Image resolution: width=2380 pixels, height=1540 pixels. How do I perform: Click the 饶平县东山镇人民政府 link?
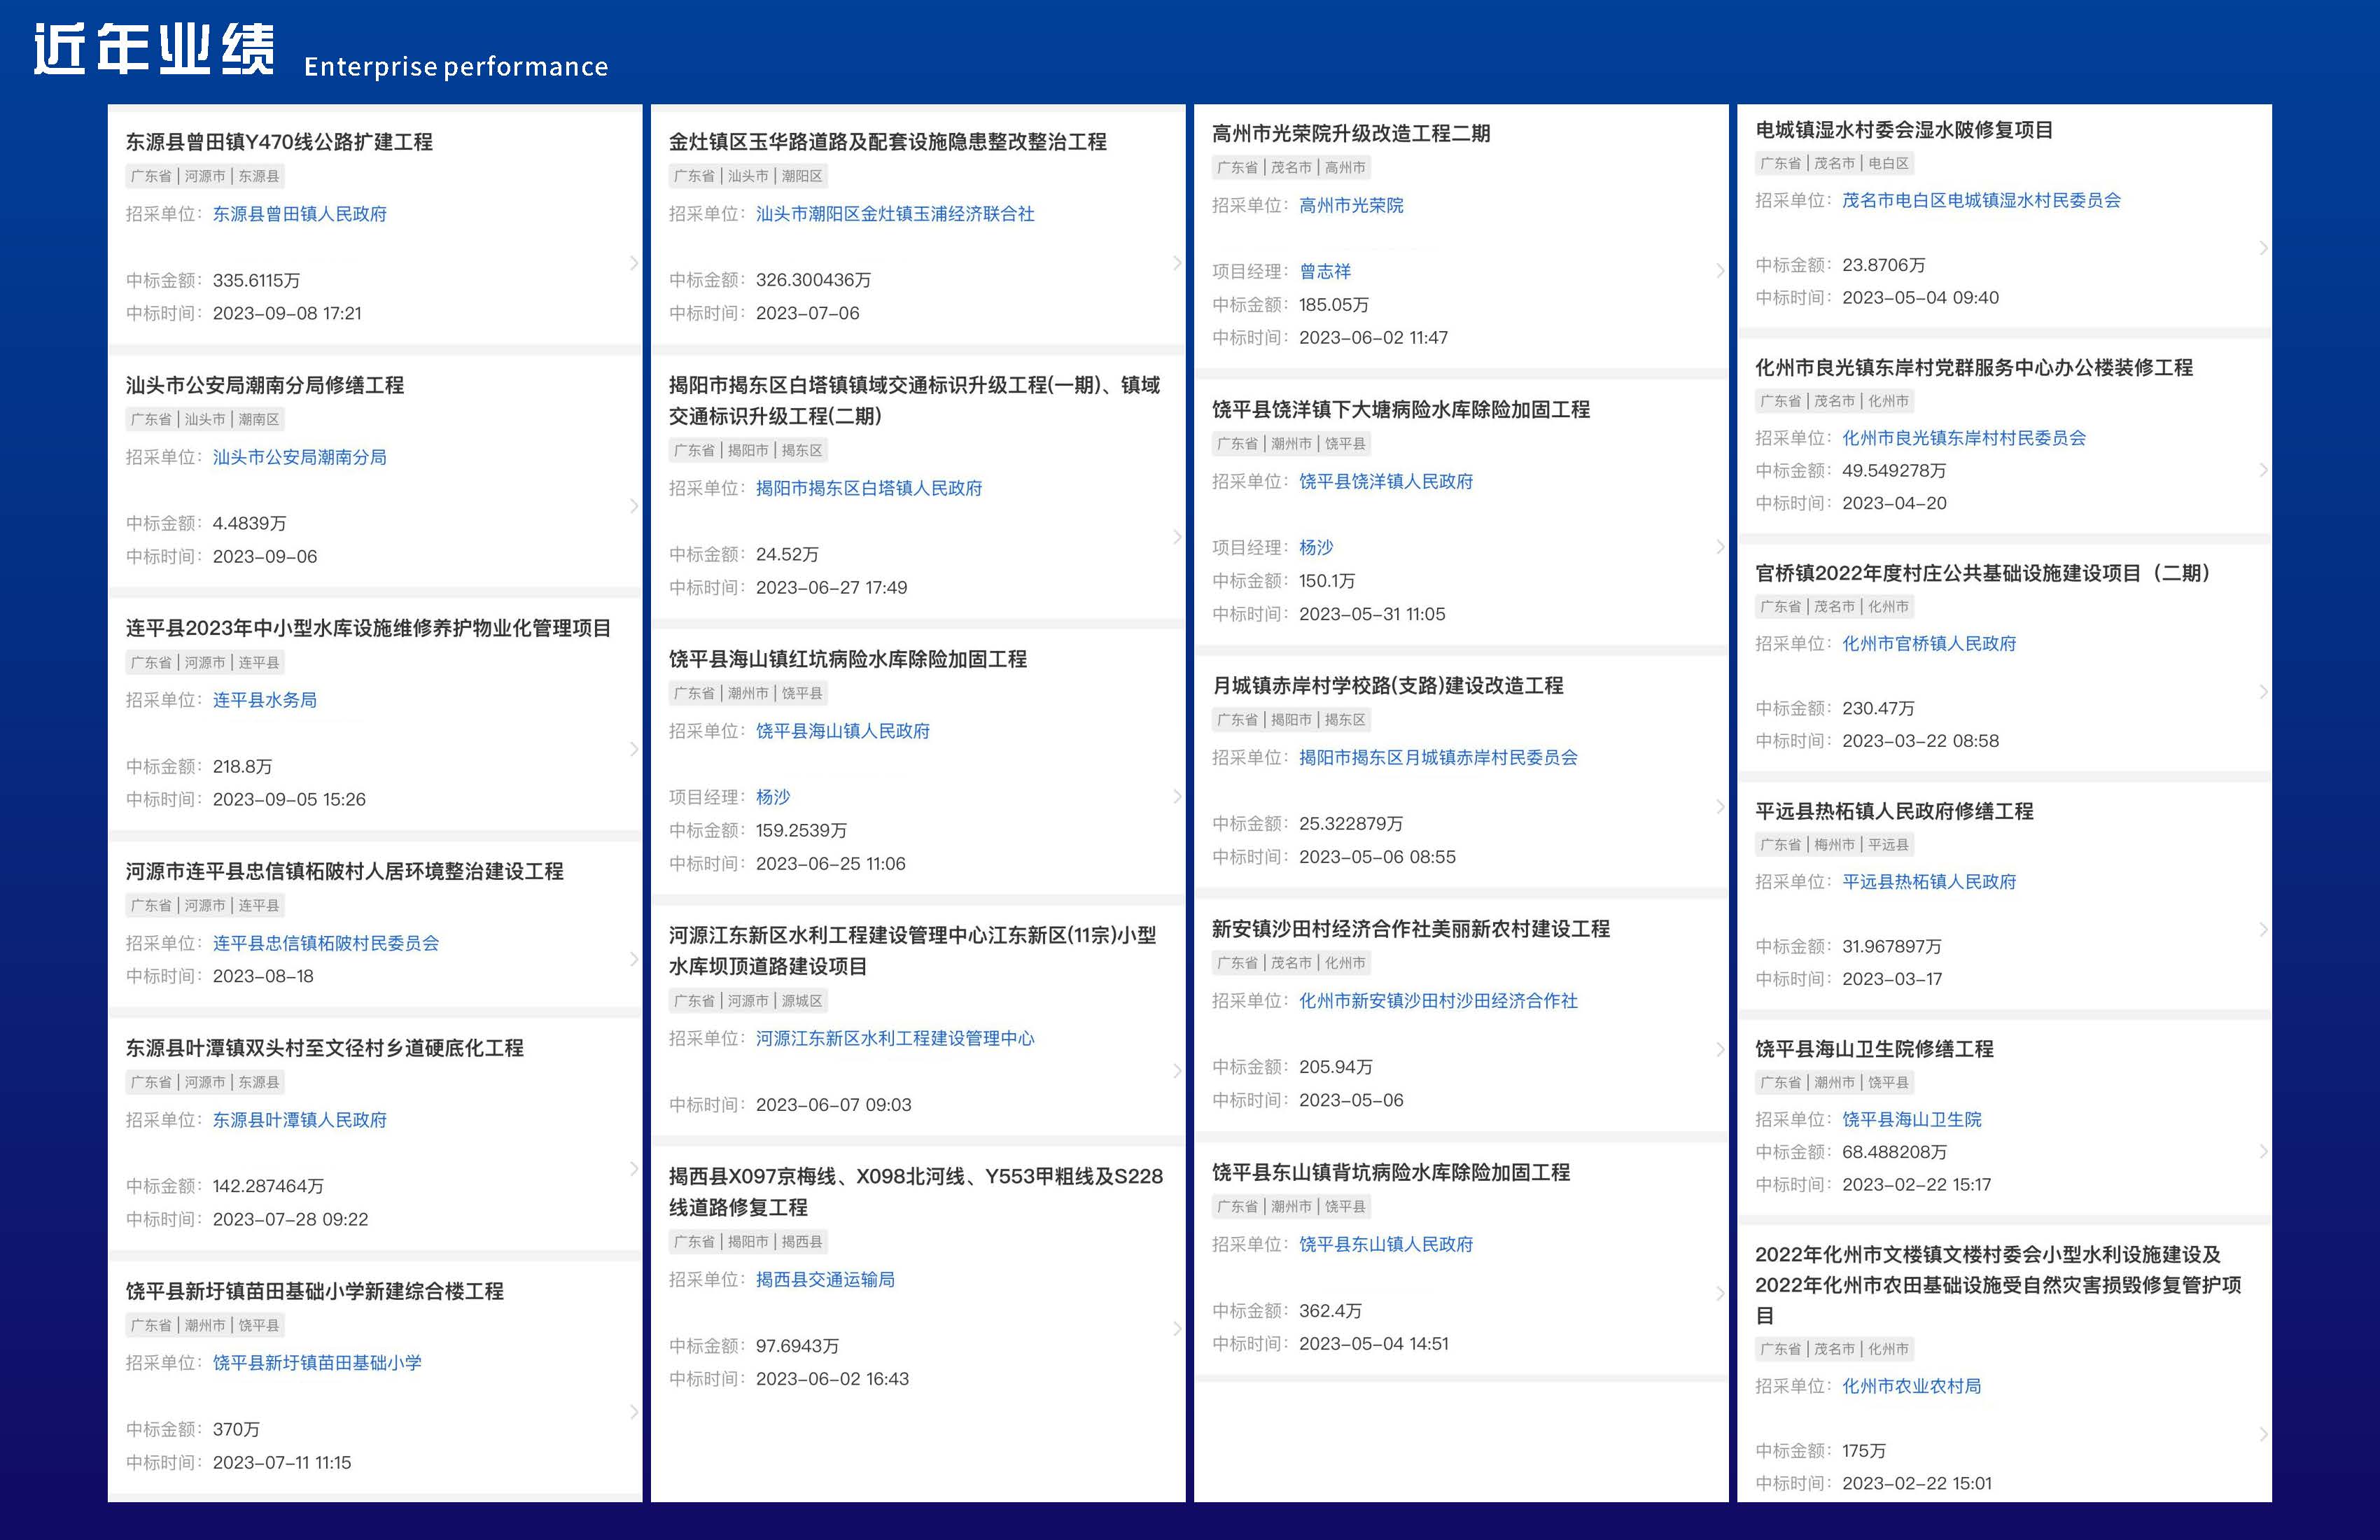click(1387, 1244)
